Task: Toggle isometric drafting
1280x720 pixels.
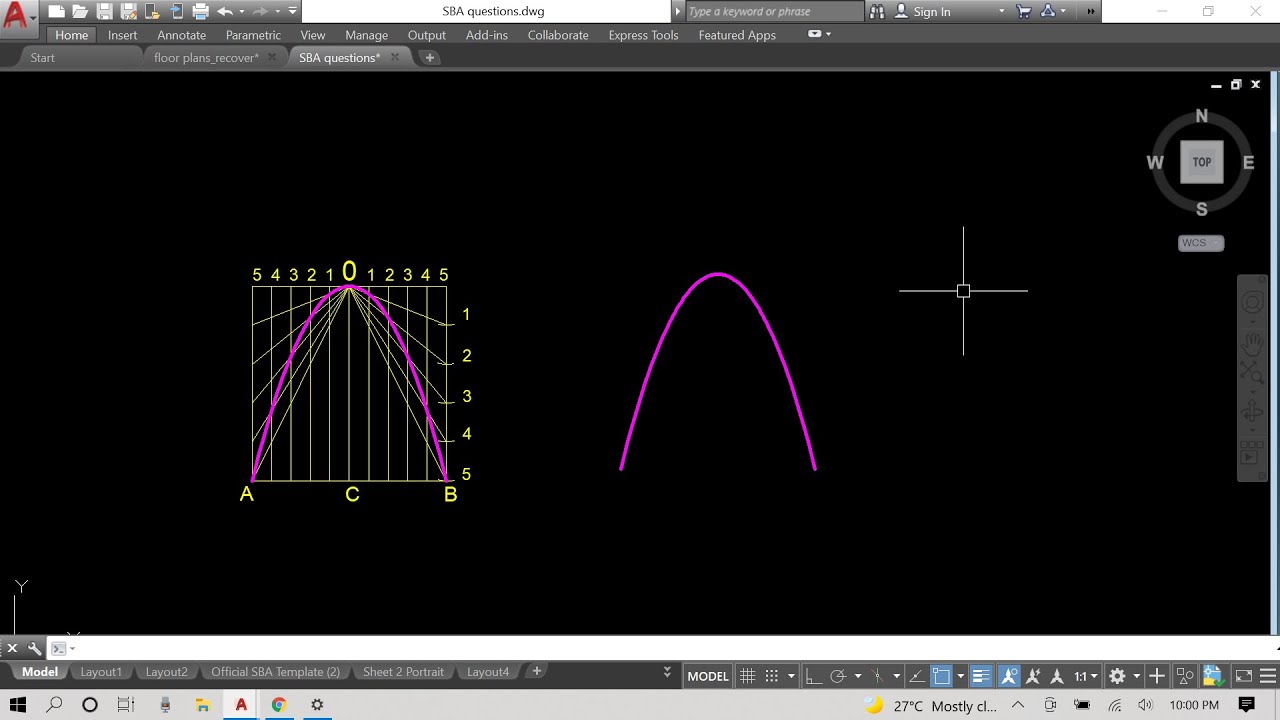Action: (877, 676)
